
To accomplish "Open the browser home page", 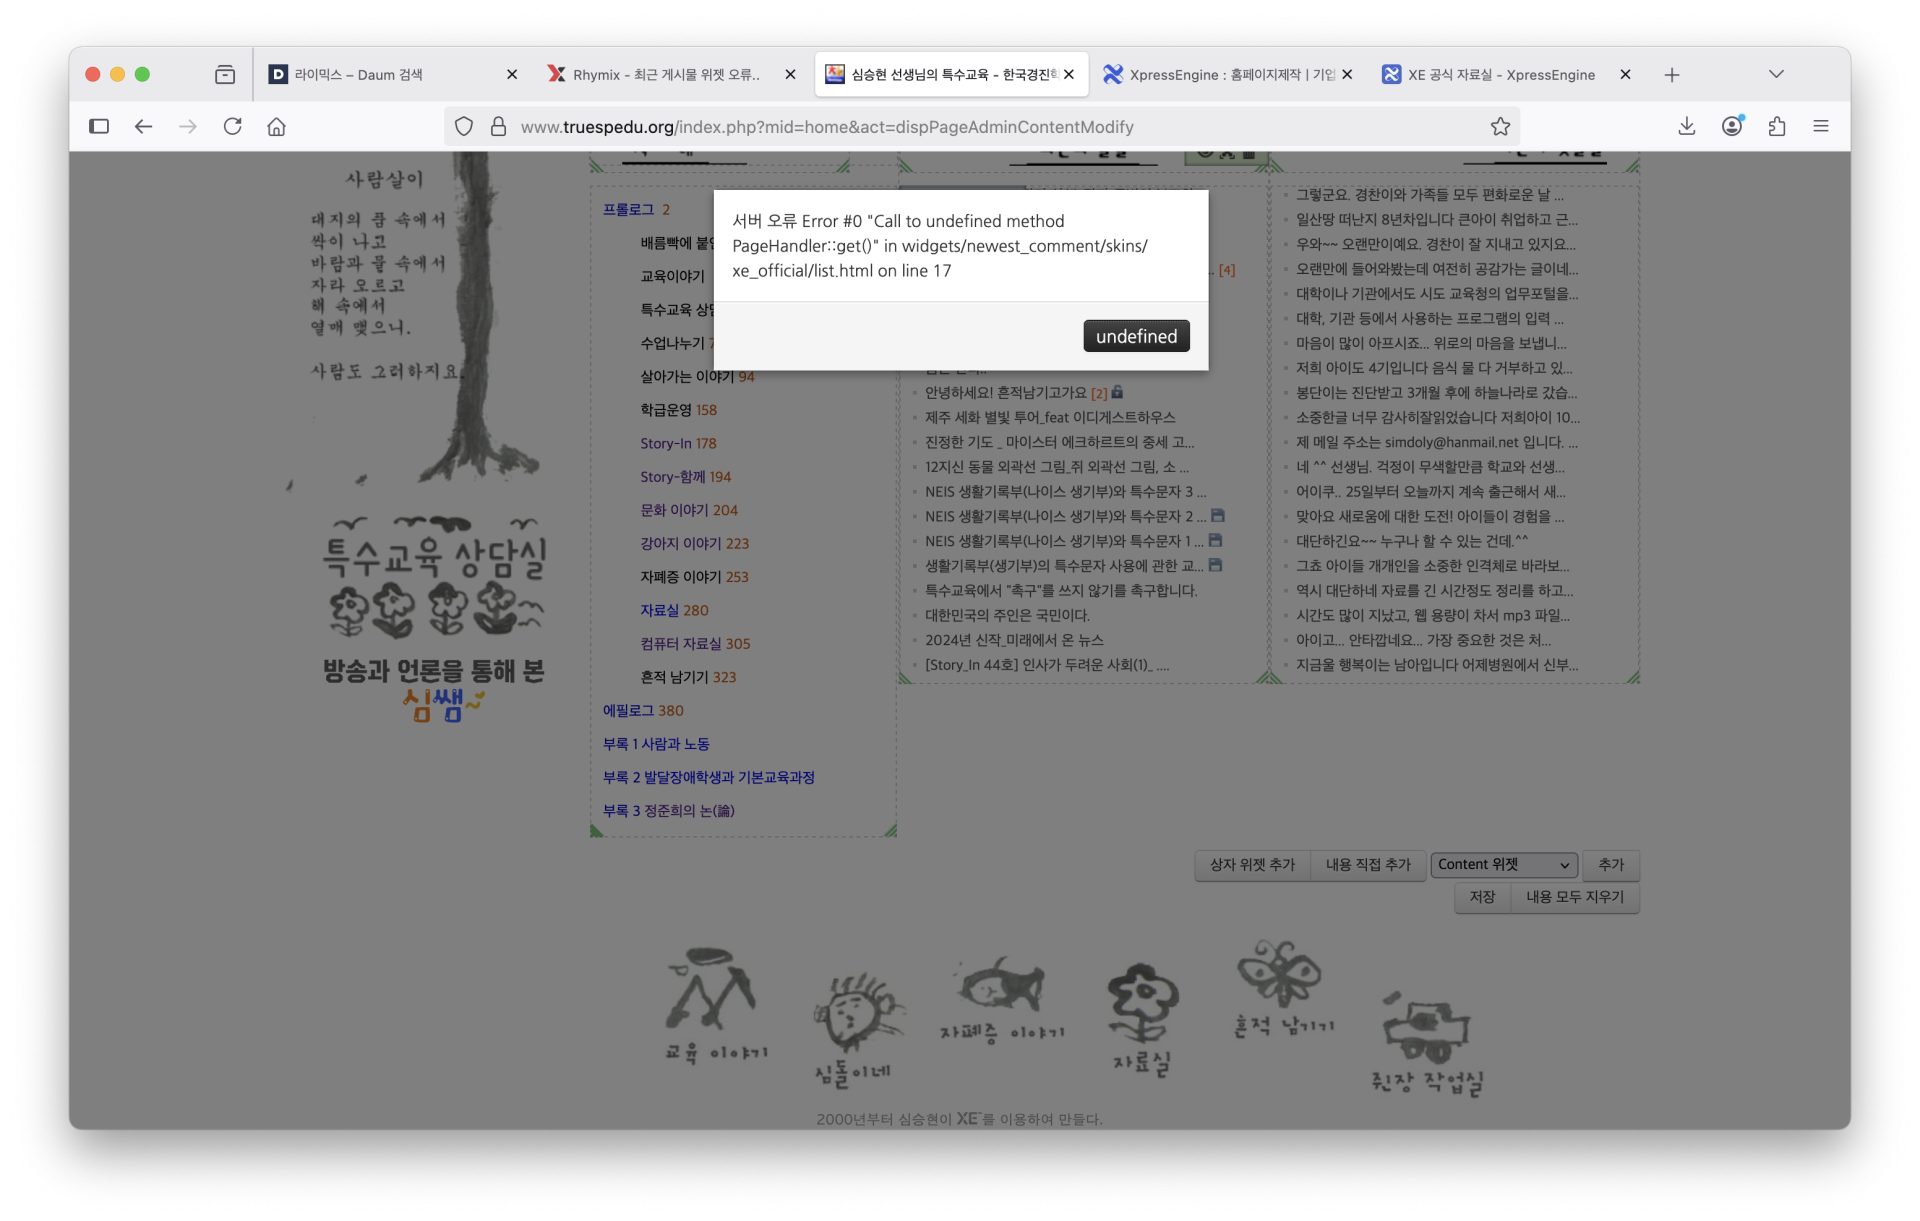I will [277, 126].
